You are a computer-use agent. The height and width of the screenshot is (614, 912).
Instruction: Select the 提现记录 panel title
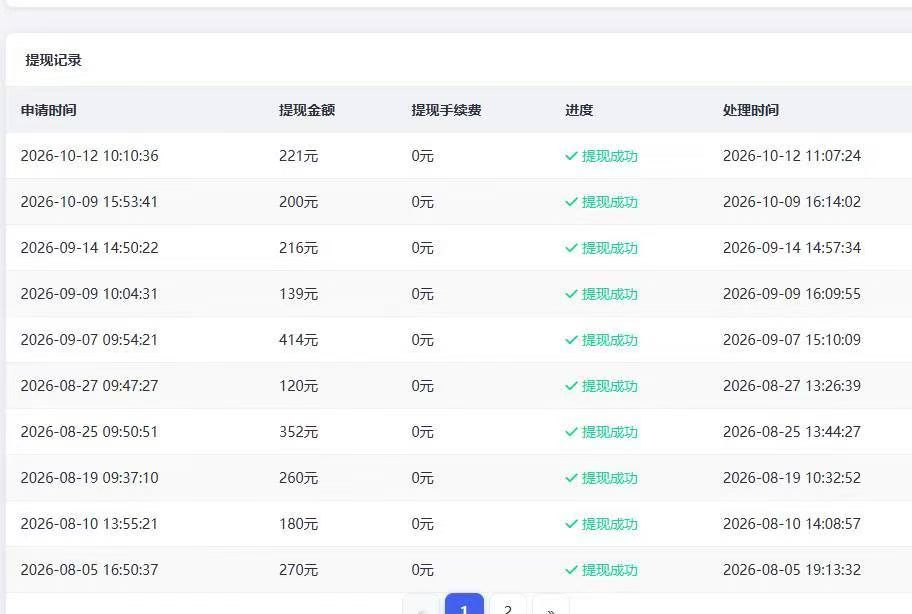pyautogui.click(x=54, y=60)
